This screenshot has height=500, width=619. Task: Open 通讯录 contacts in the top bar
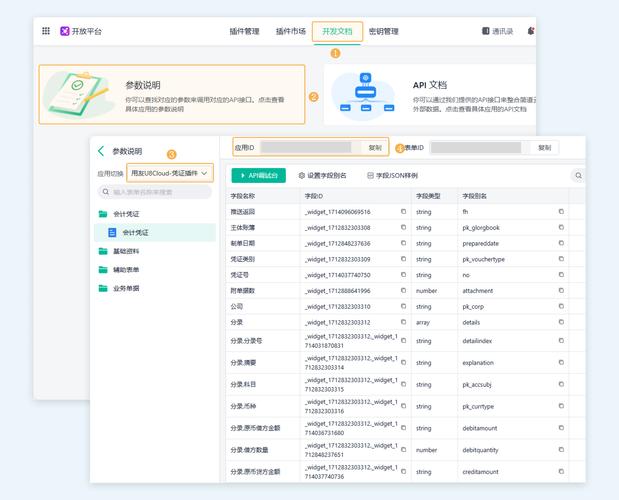(x=497, y=31)
